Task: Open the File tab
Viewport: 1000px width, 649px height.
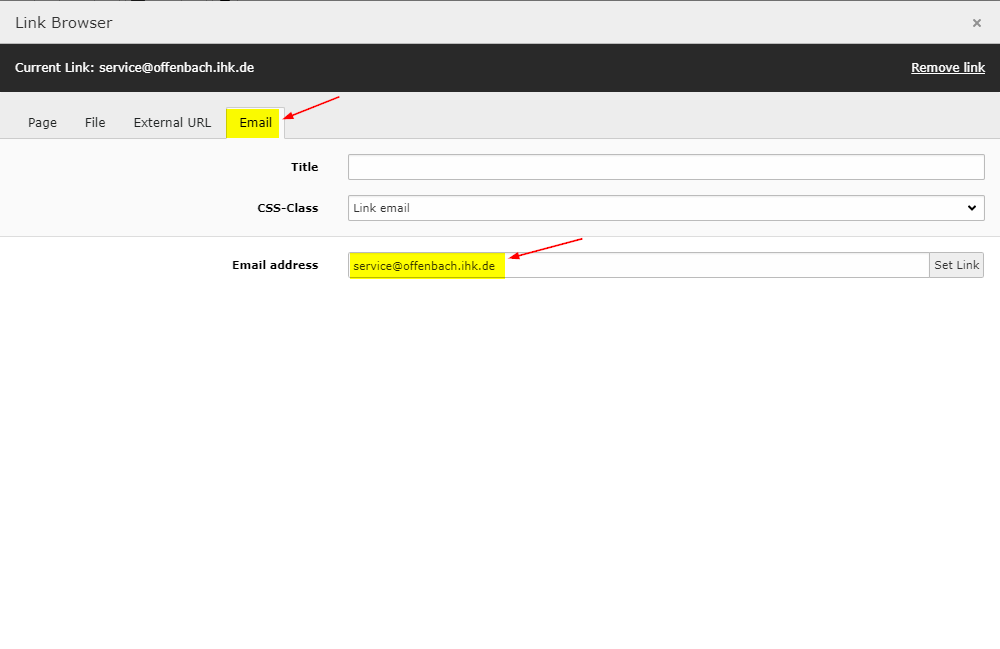Action: tap(95, 123)
